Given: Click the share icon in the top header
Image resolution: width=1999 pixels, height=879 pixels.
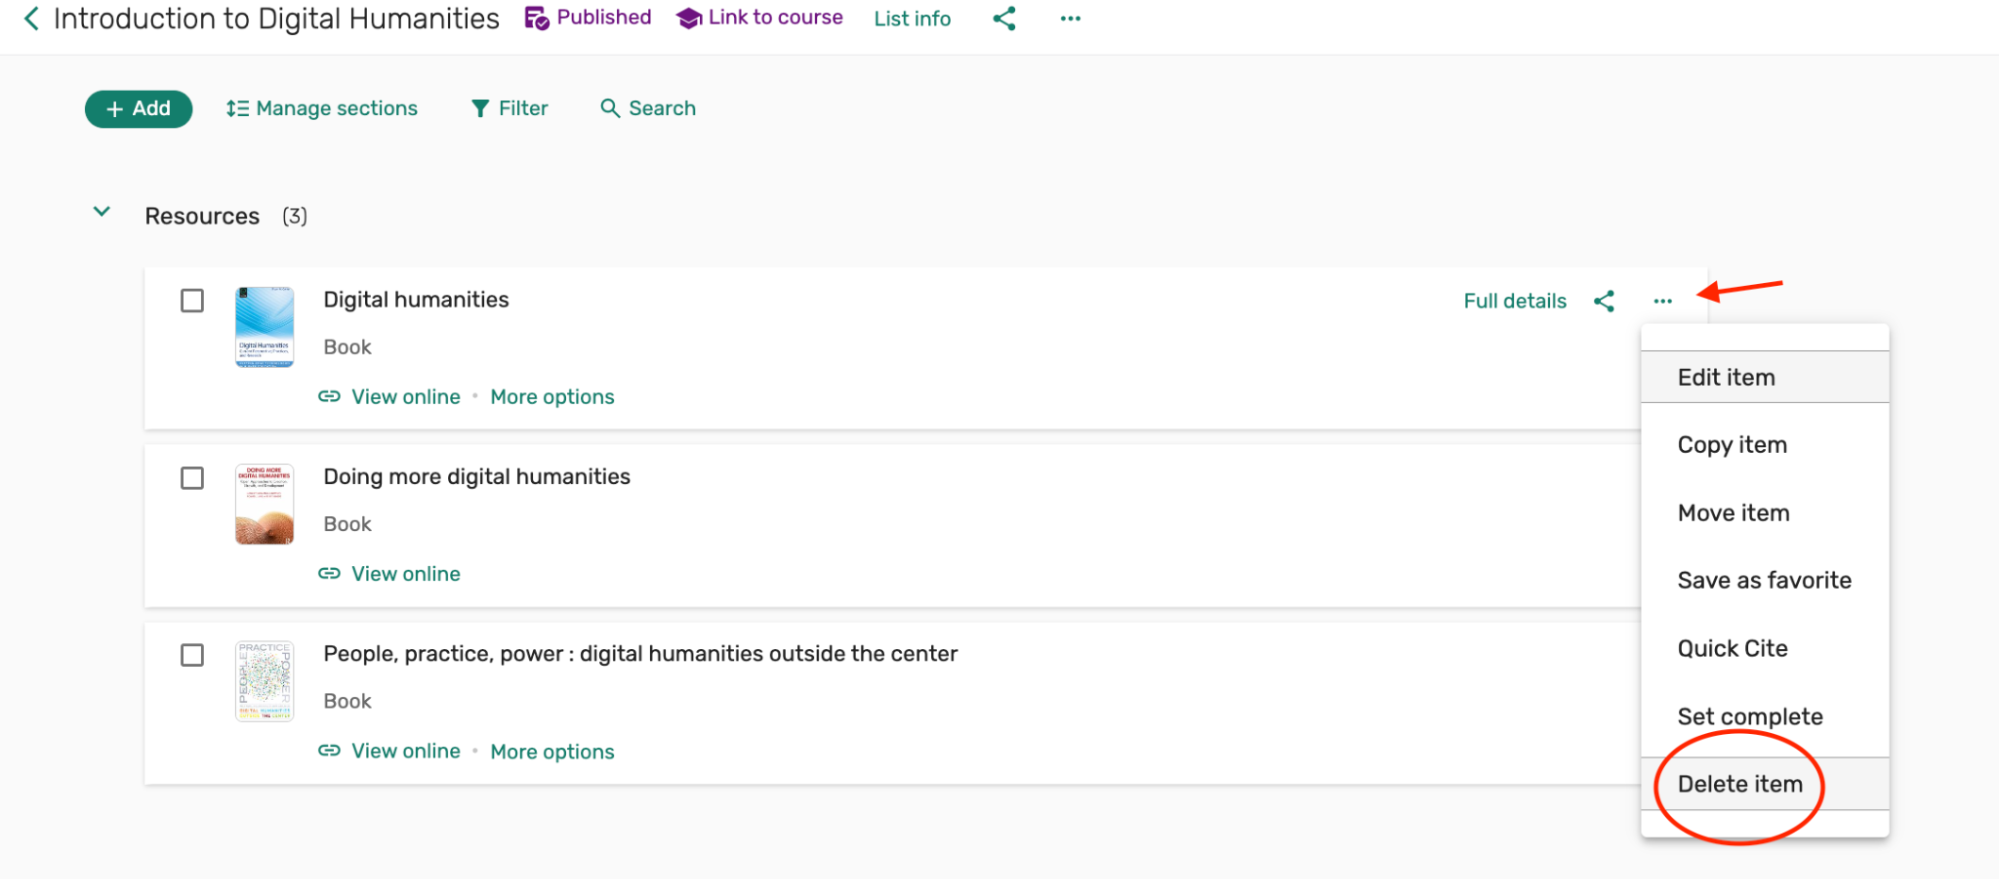Looking at the screenshot, I should click(x=1004, y=19).
